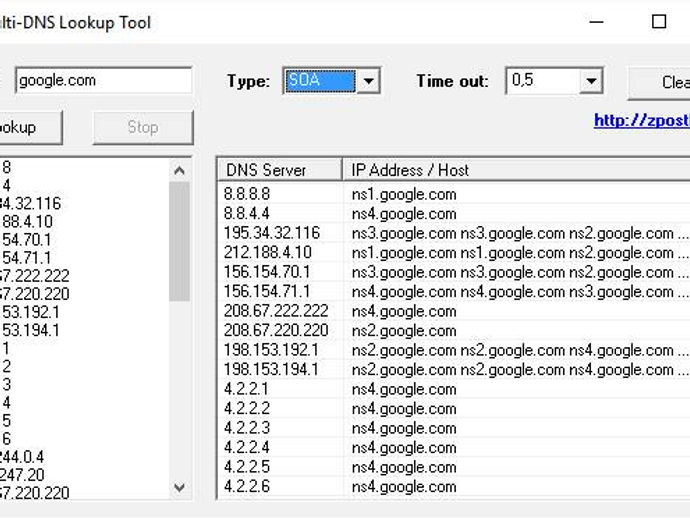Select 247.20 entry in the left server list

tap(22, 475)
